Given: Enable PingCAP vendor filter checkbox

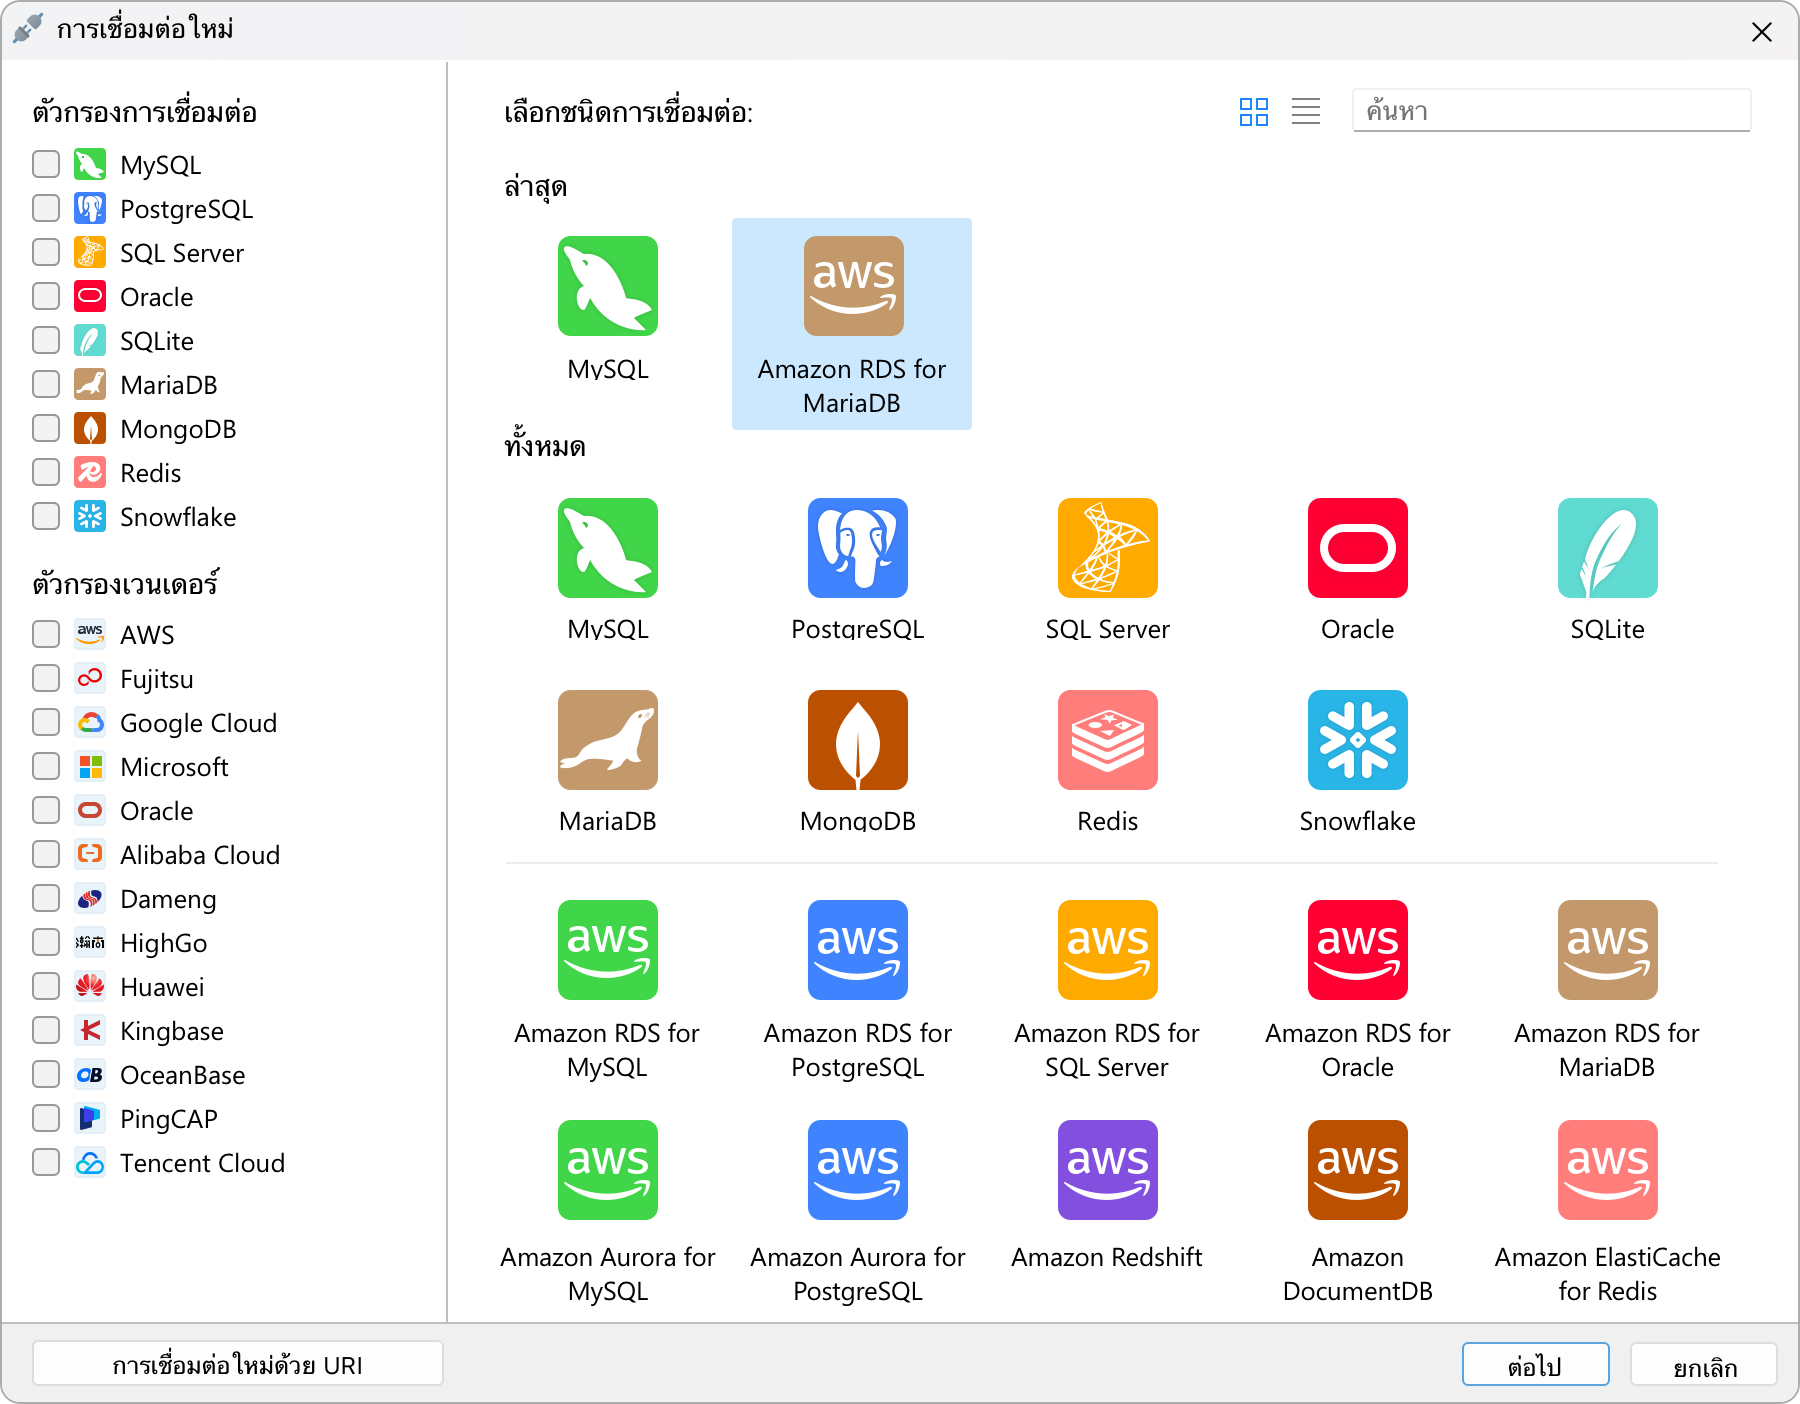Looking at the screenshot, I should pos(46,1118).
